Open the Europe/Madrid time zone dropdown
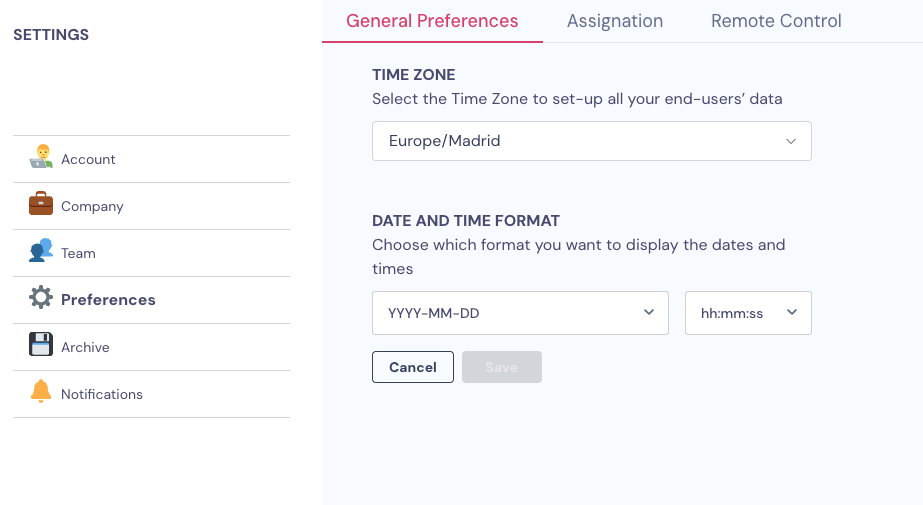This screenshot has height=505, width=923. pyautogui.click(x=592, y=141)
